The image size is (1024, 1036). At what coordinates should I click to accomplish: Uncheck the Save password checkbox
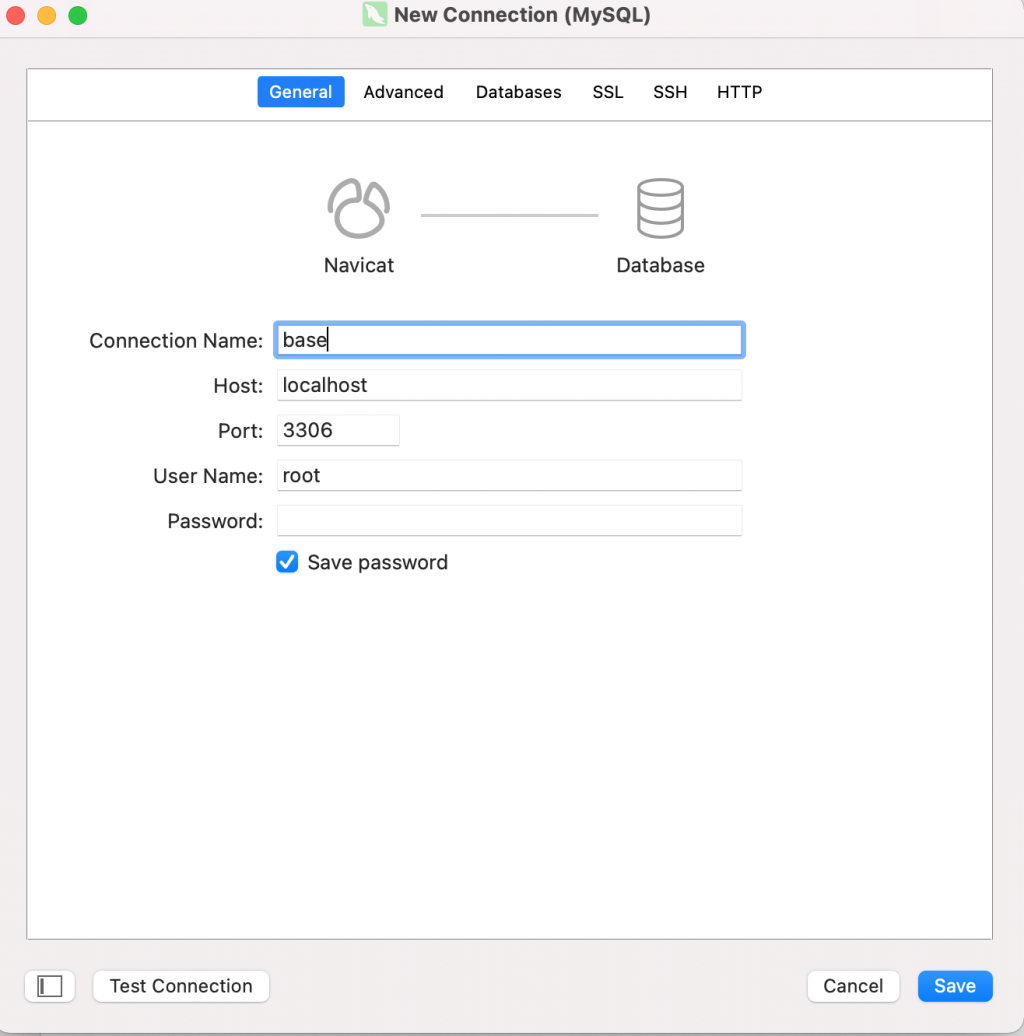tap(287, 562)
